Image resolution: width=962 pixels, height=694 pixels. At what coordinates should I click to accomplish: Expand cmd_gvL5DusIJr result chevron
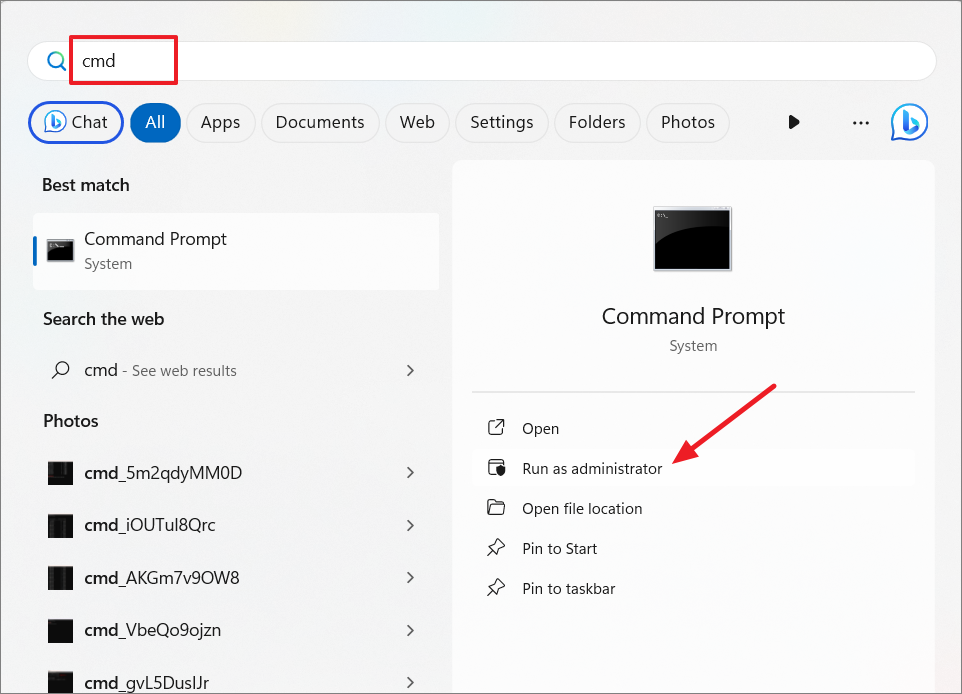pos(410,682)
